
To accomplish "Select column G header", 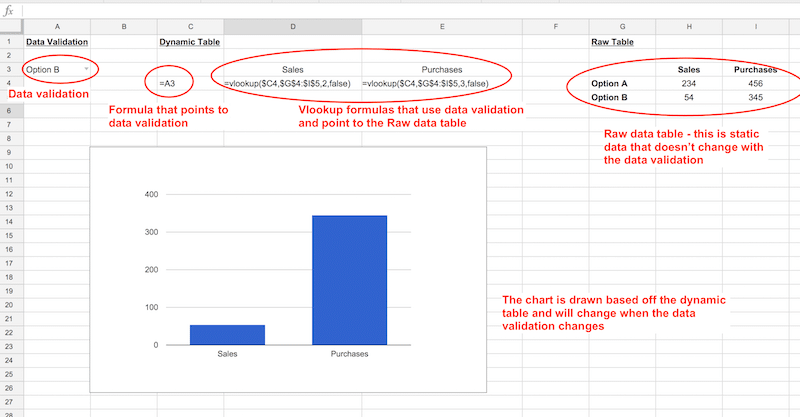I will point(622,27).
